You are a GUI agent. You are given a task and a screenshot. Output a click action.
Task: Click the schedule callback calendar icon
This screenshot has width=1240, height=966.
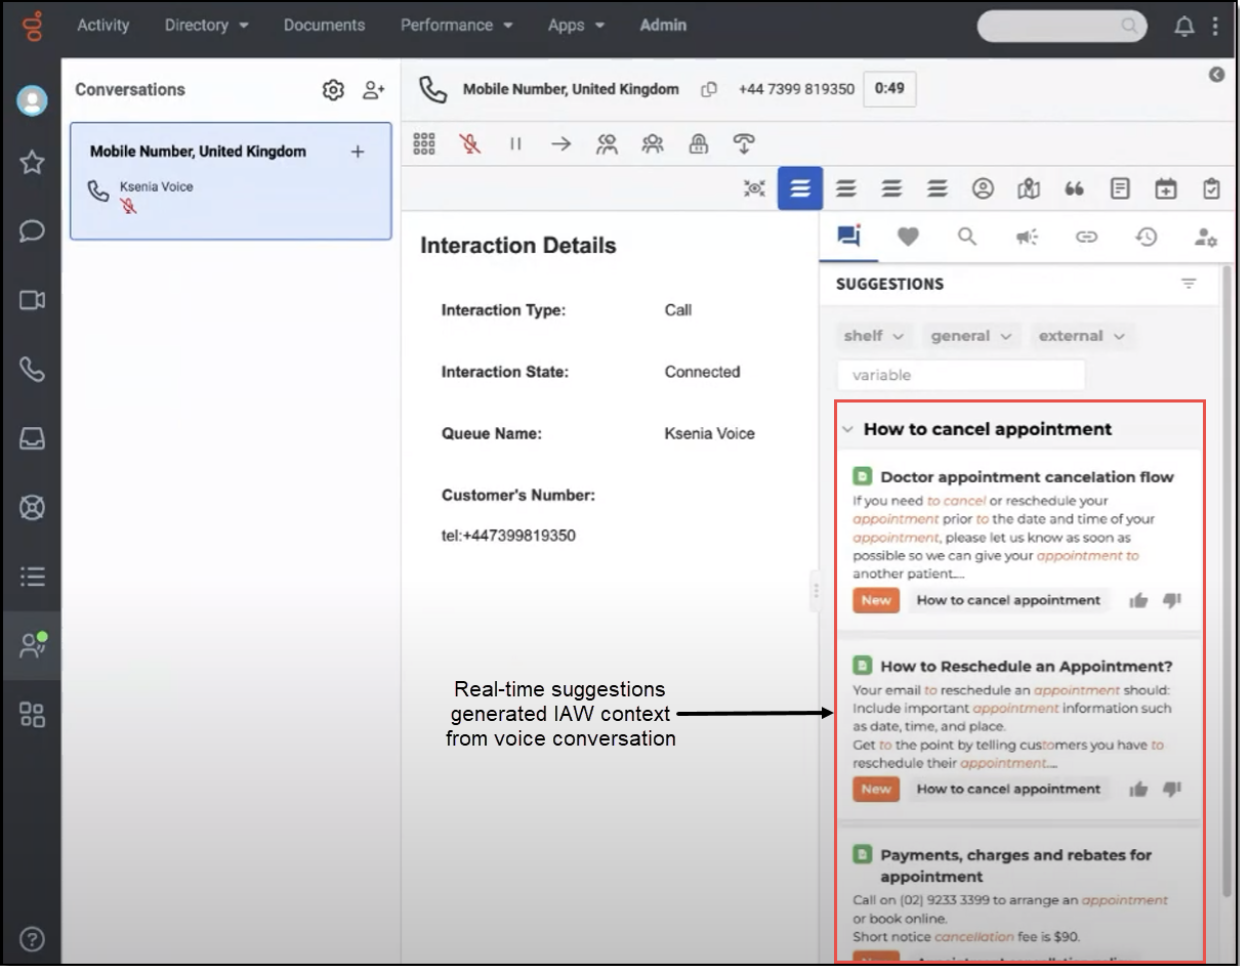1166,188
